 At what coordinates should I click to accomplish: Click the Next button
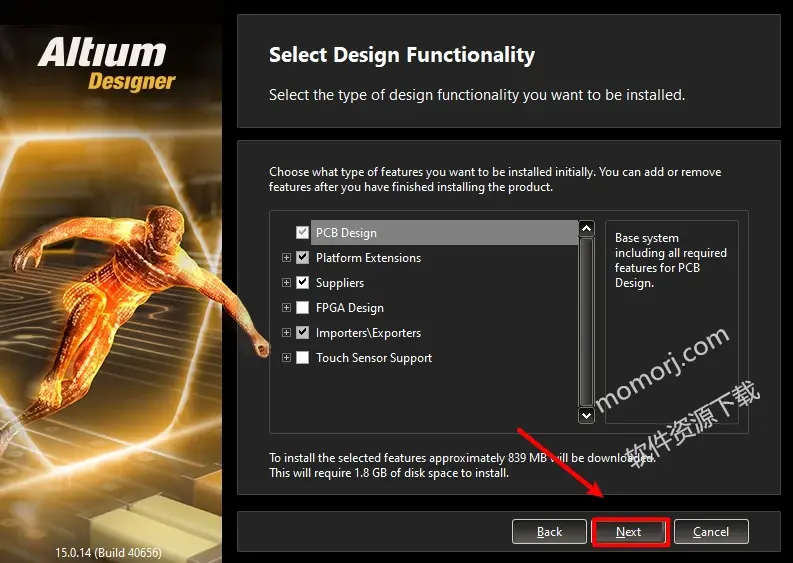[x=630, y=532]
